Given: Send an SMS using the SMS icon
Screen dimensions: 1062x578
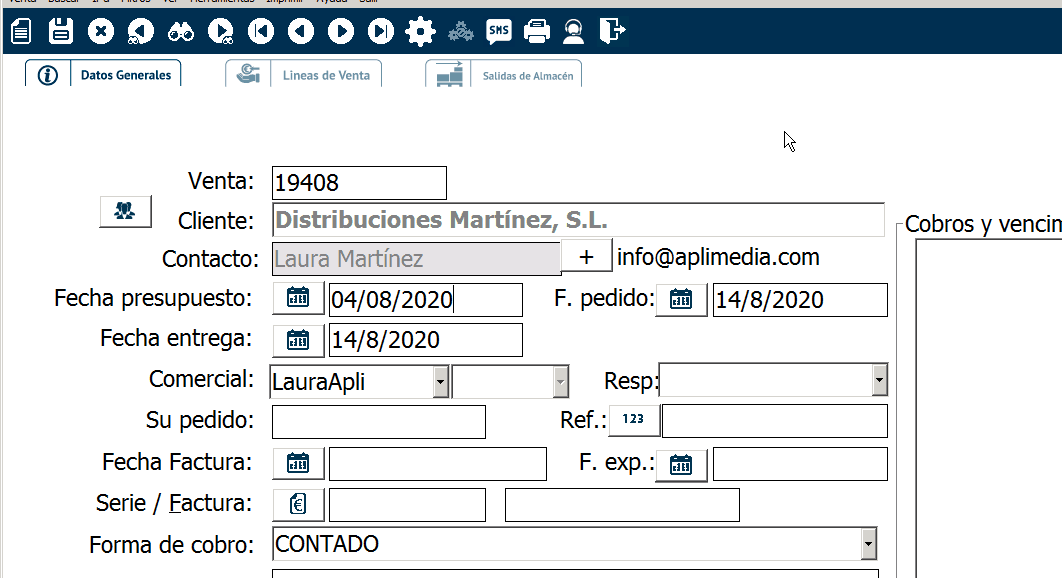Looking at the screenshot, I should (498, 32).
